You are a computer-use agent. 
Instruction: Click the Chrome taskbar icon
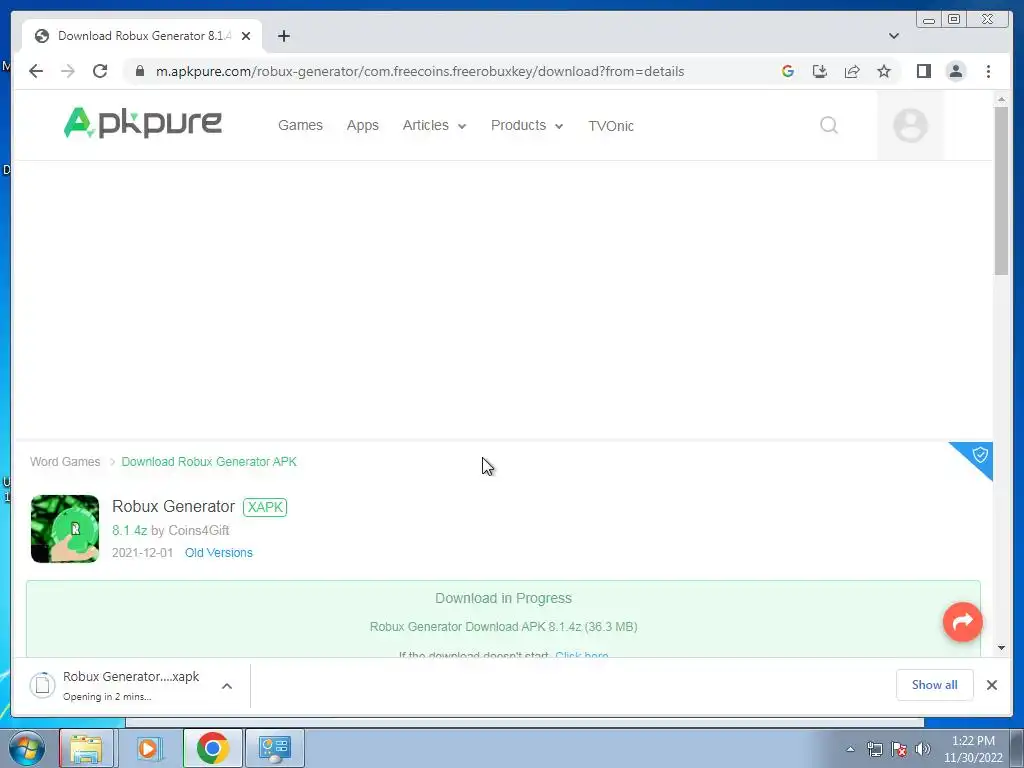tap(212, 748)
